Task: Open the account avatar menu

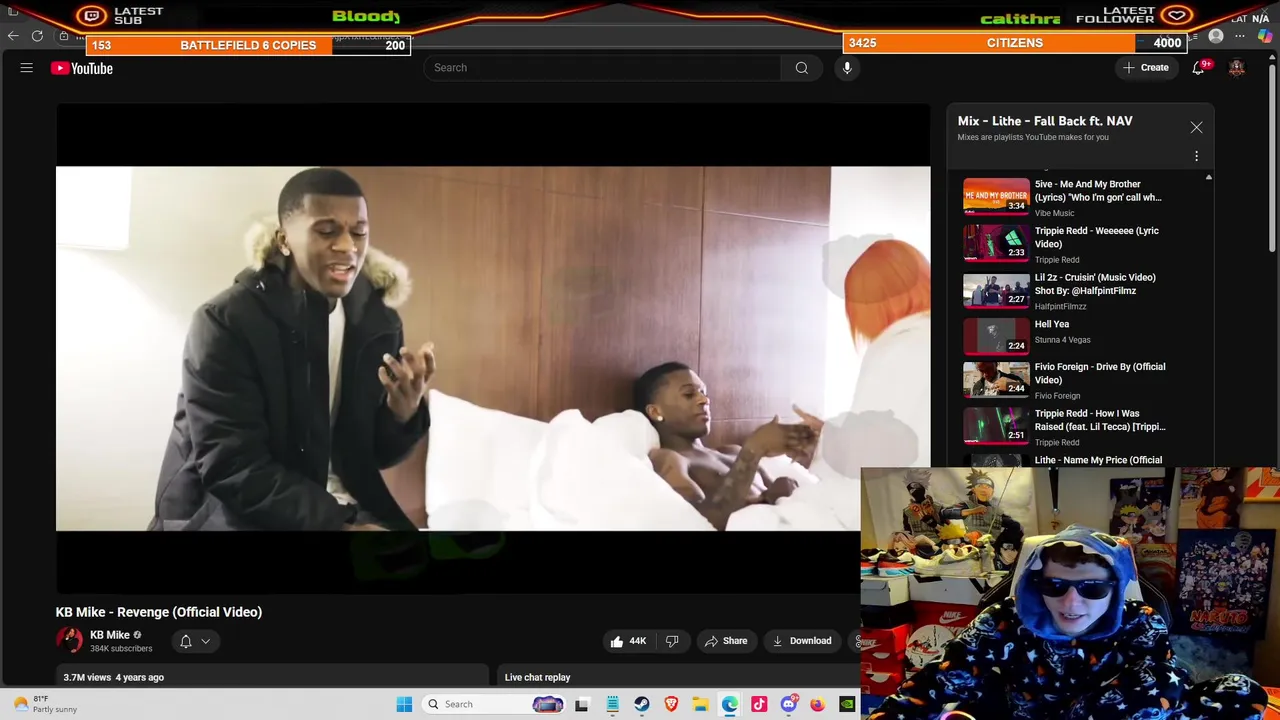Action: (1237, 68)
